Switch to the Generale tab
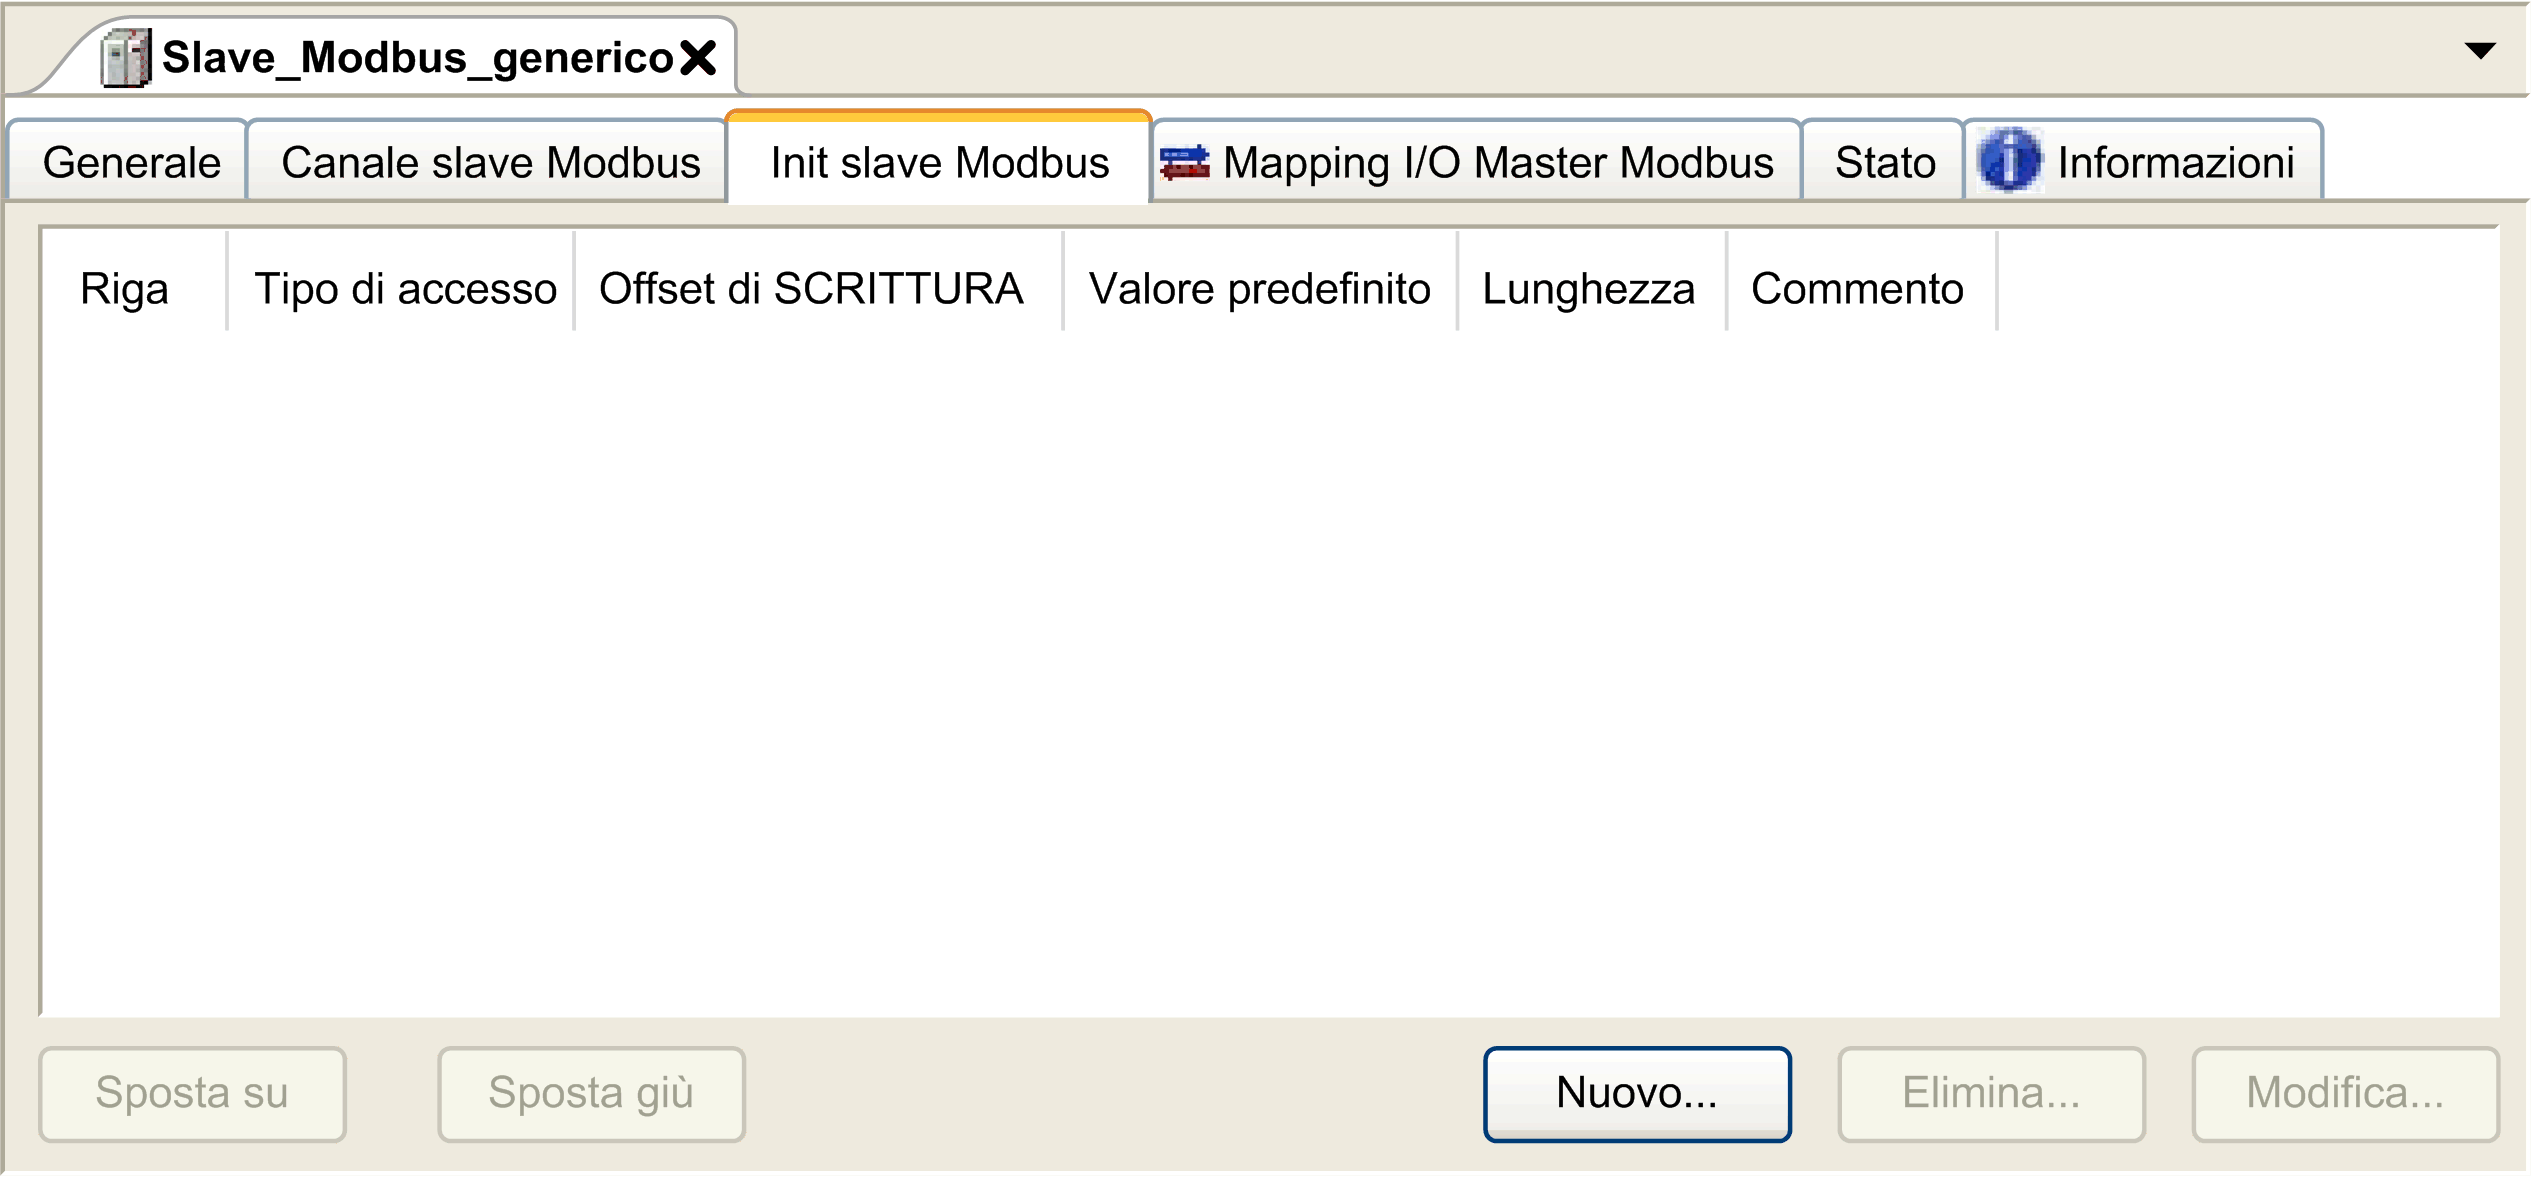 point(130,162)
